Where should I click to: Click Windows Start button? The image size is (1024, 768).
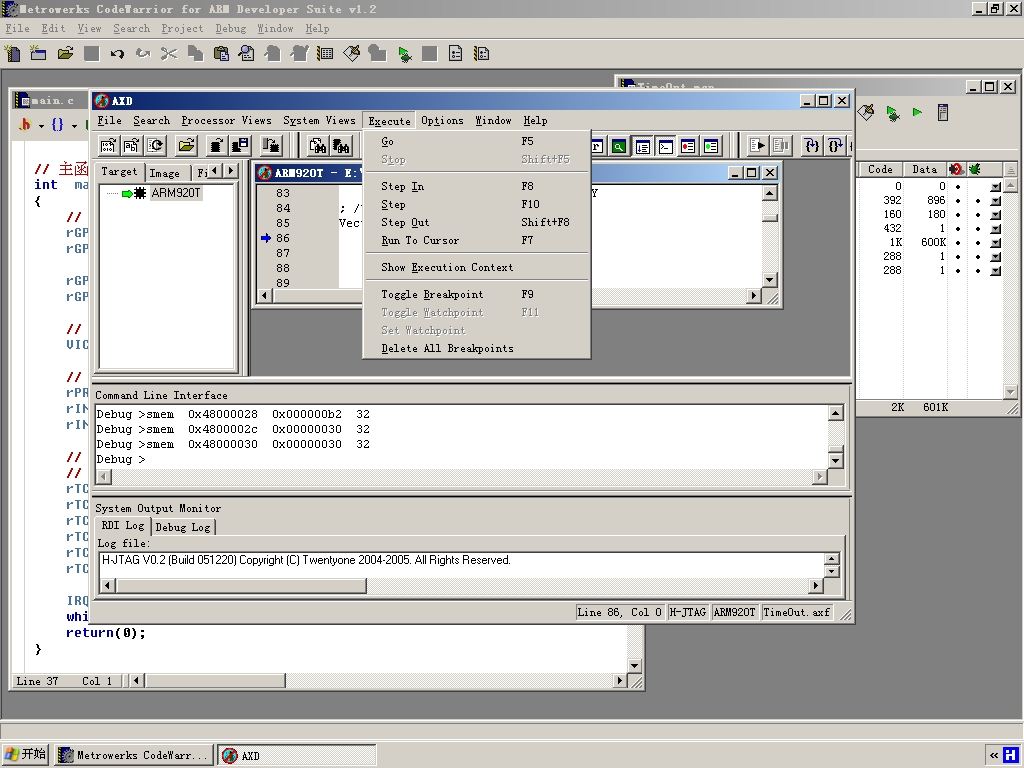point(26,755)
